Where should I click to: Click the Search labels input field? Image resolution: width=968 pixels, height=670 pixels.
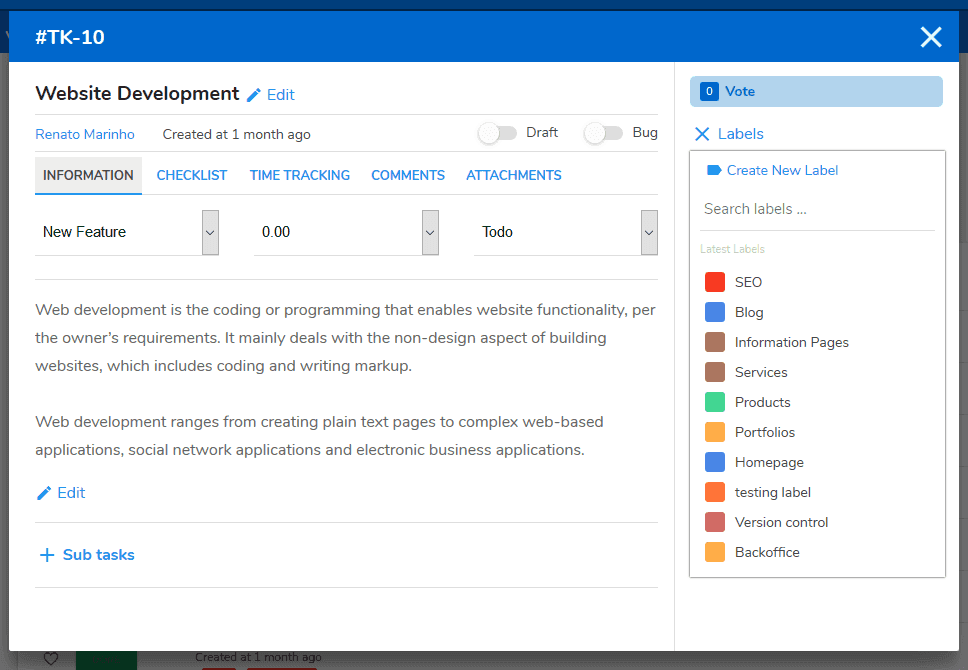817,209
